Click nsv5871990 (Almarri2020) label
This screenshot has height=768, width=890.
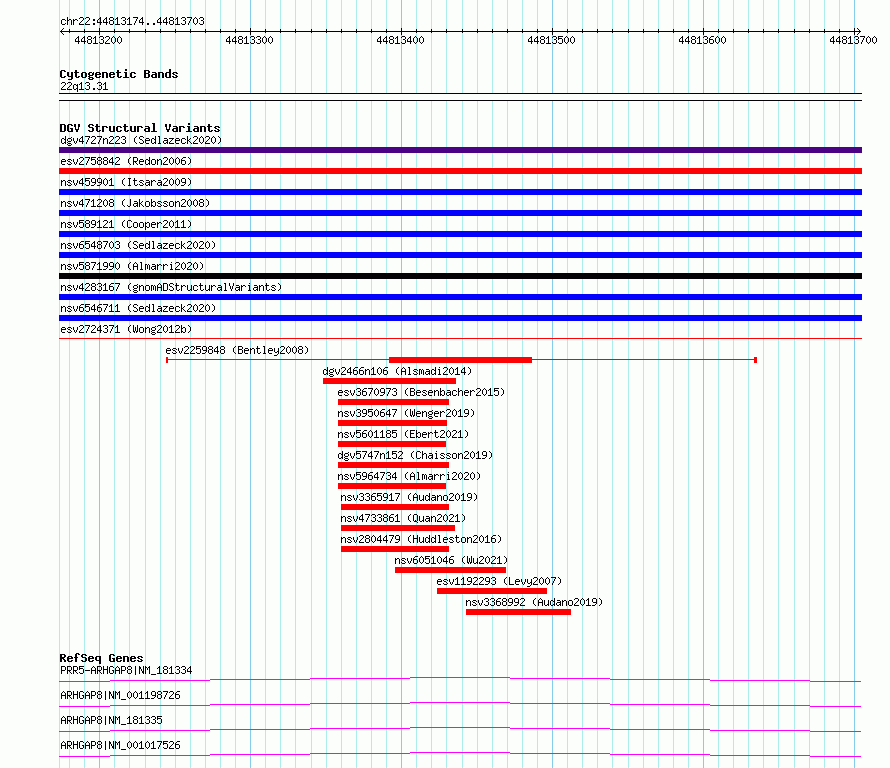click(132, 266)
